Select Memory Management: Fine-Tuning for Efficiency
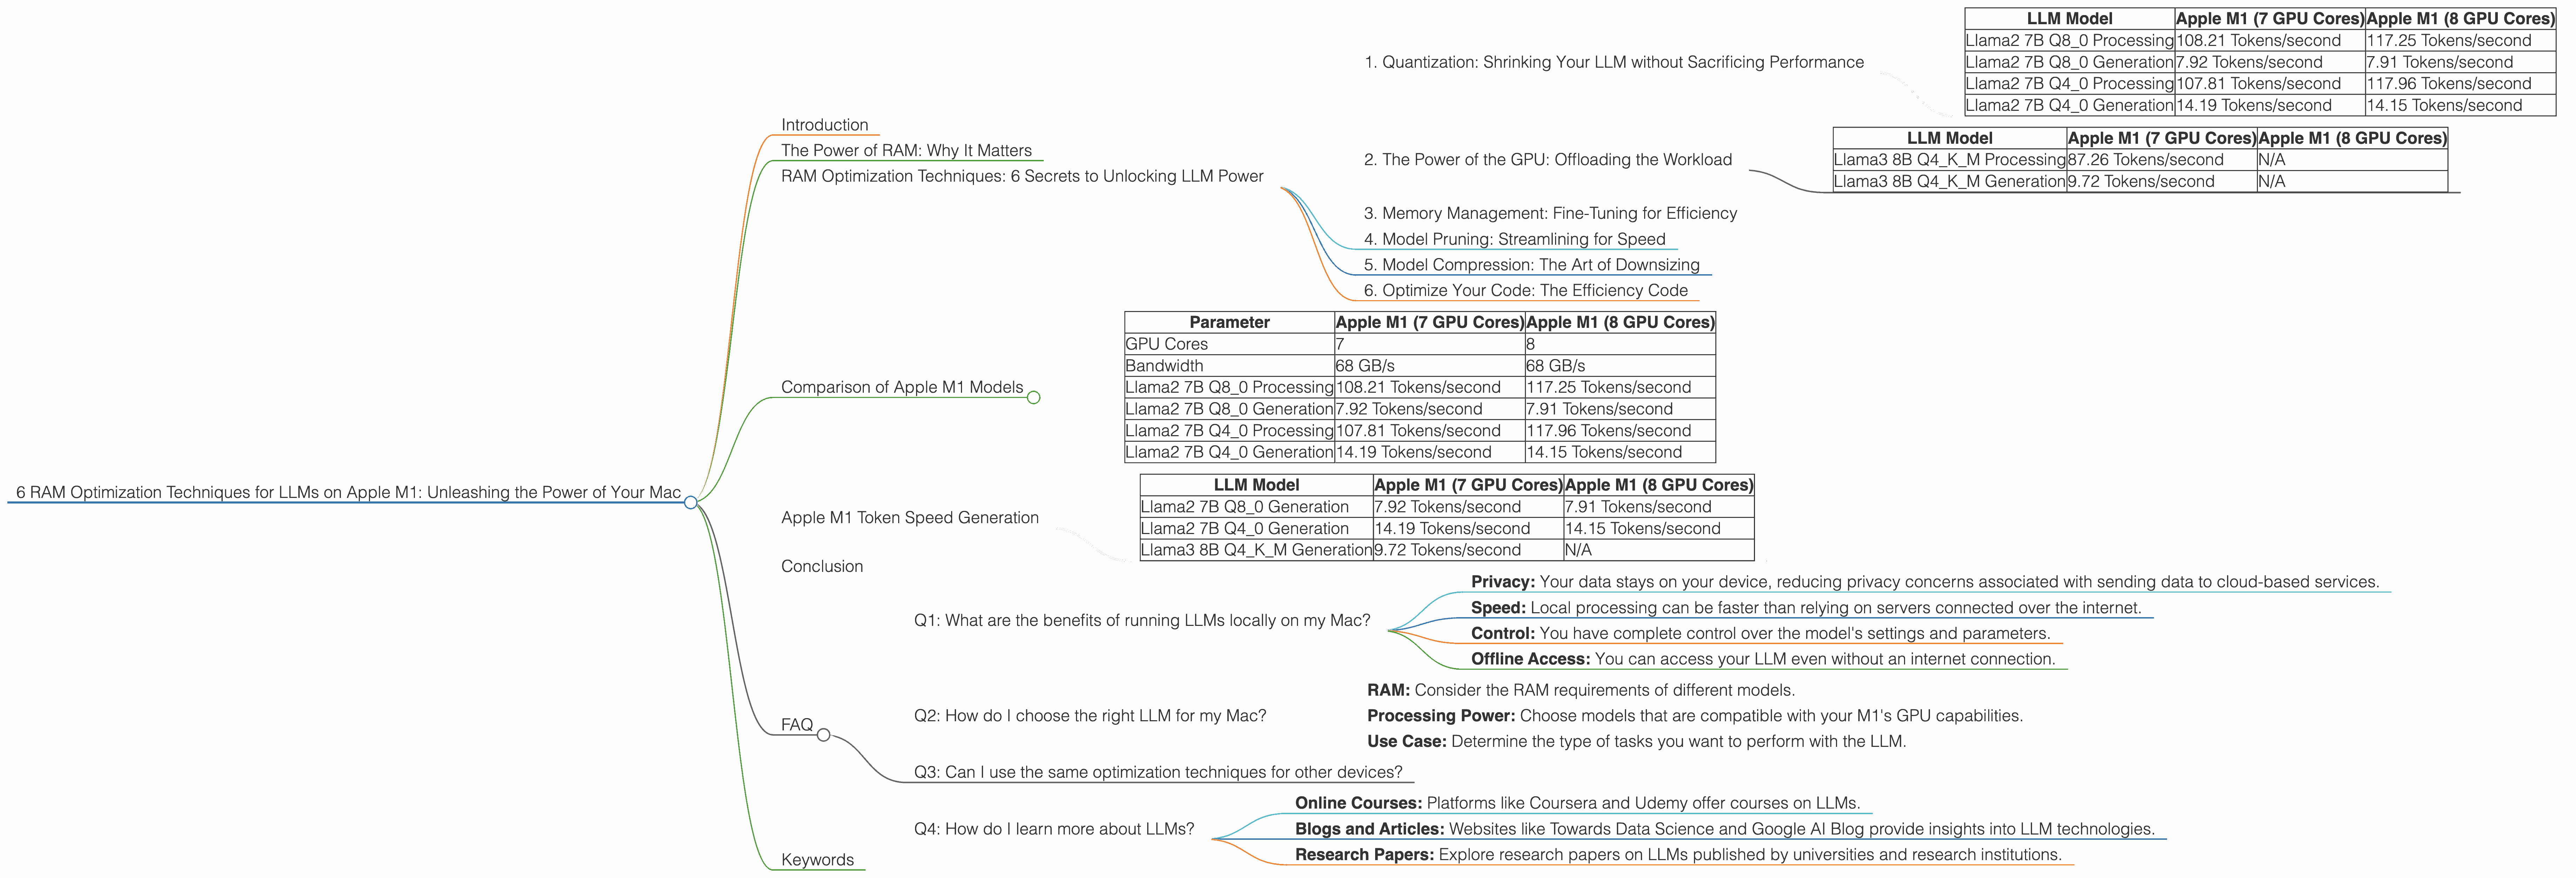This screenshot has height=878, width=2576. (1550, 213)
